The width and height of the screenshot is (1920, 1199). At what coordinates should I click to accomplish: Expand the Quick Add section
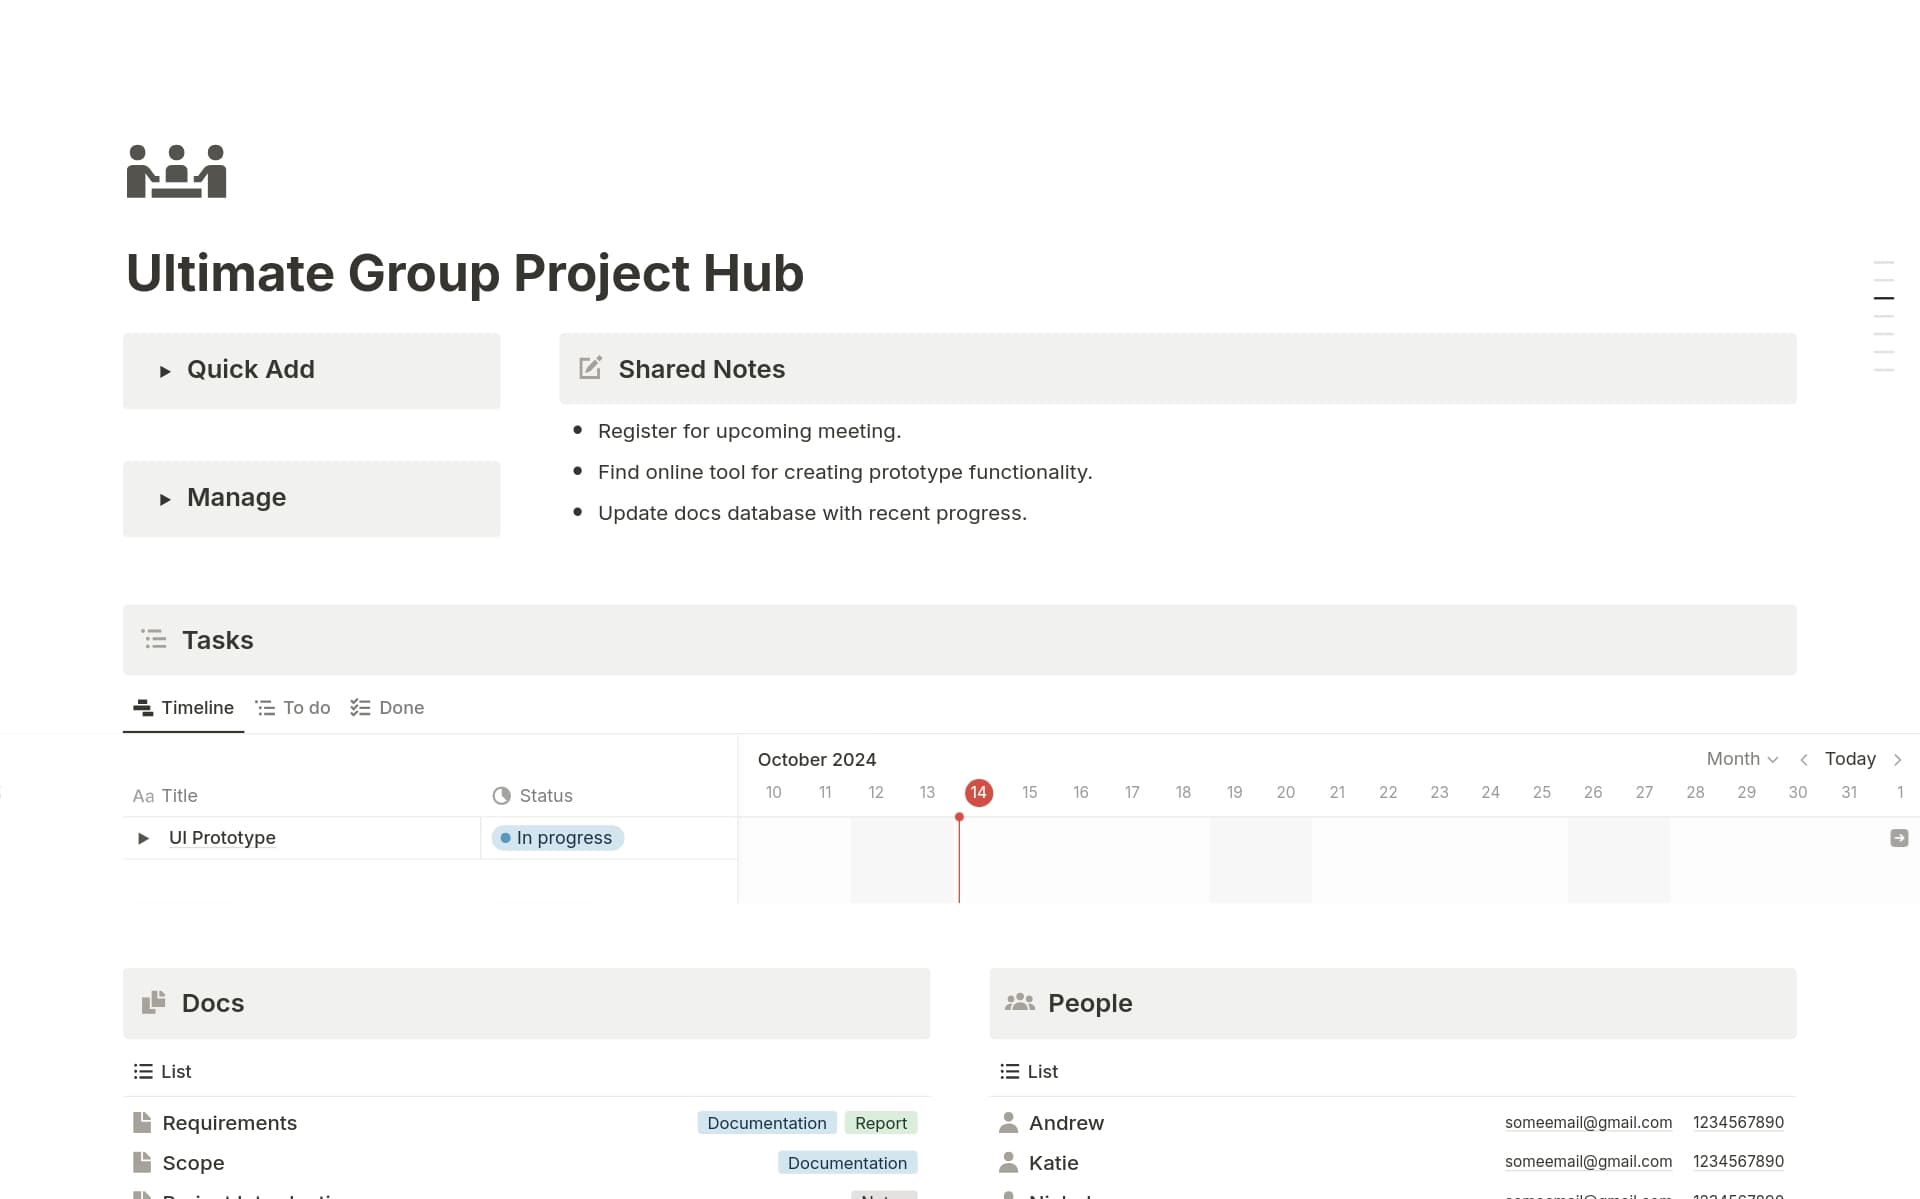(166, 371)
